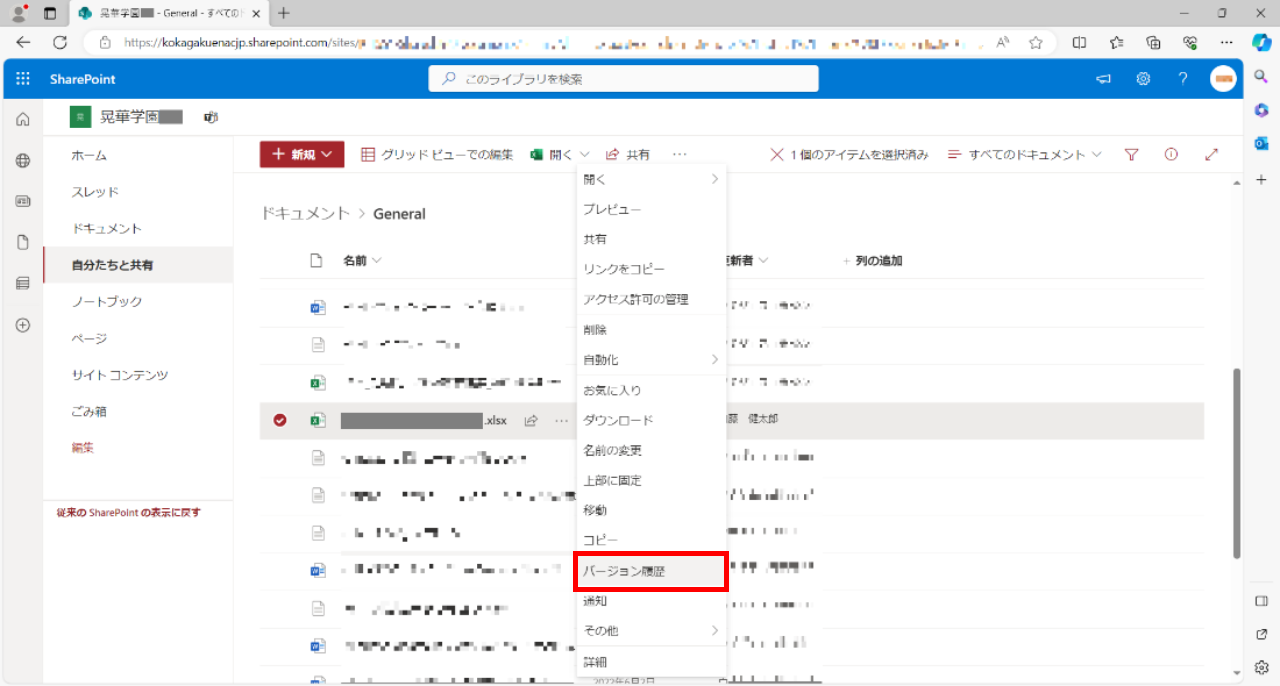Click the globe icon in left rail
1280x686 pixels.
(23, 160)
